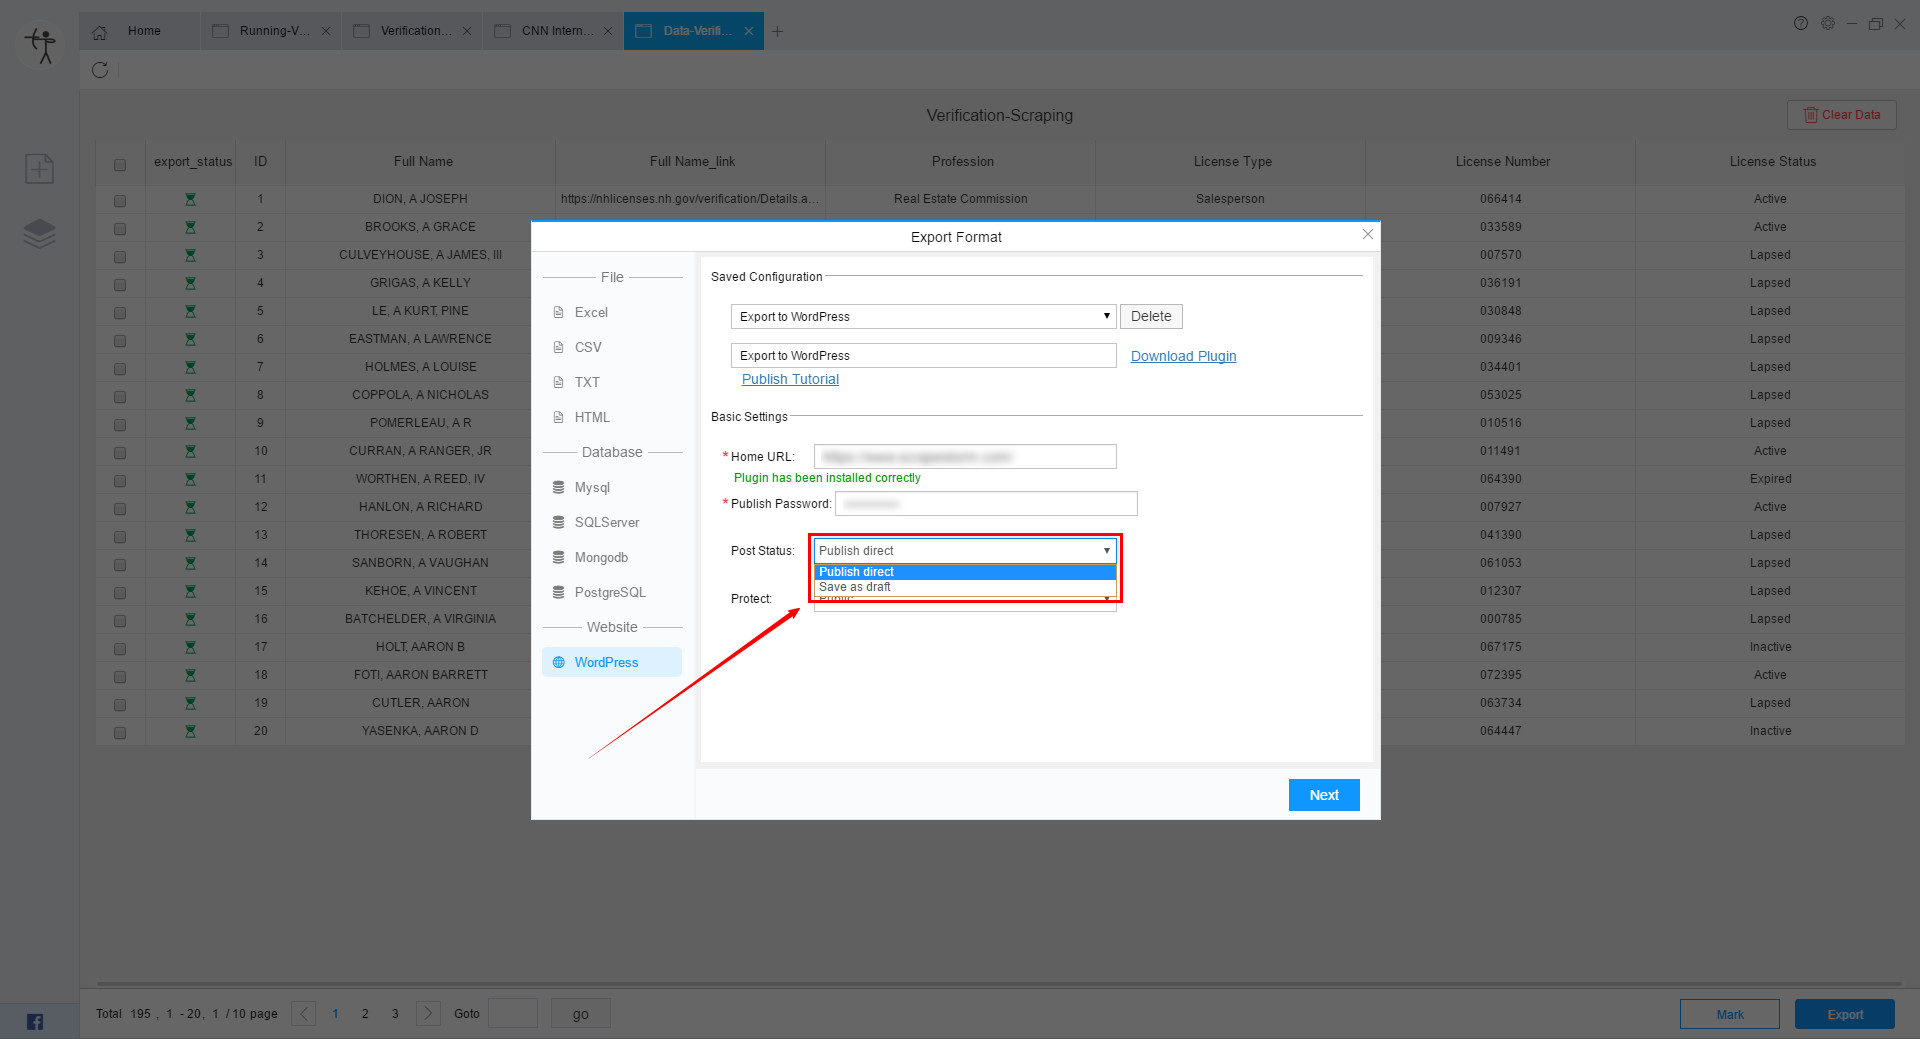The image size is (1920, 1039).
Task: Click export status hourglass icon for row 20
Action: (190, 731)
